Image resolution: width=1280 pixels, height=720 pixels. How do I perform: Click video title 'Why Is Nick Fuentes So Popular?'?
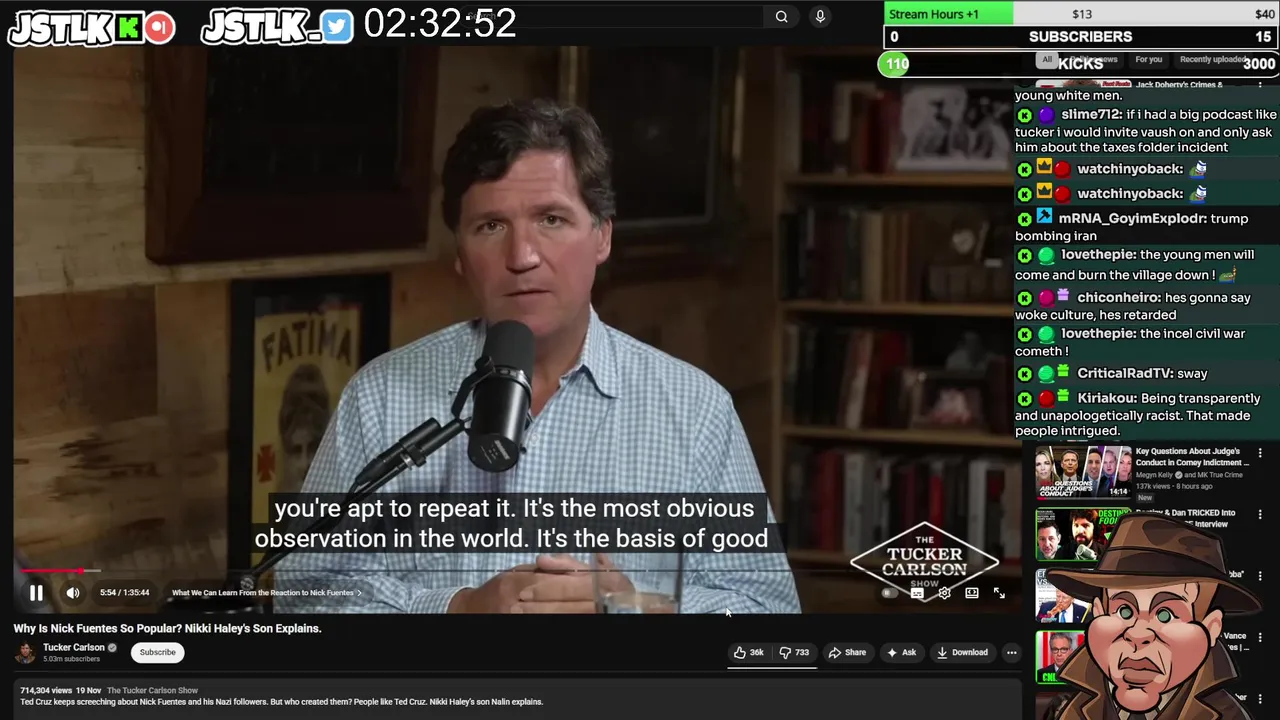coord(167,628)
